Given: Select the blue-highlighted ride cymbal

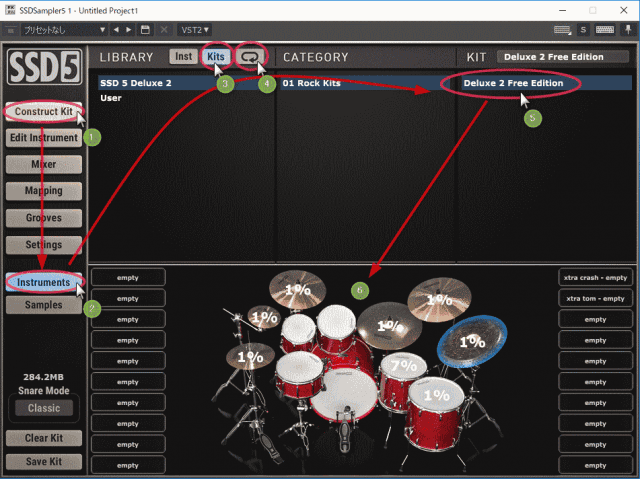Looking at the screenshot, I should click(x=472, y=342).
